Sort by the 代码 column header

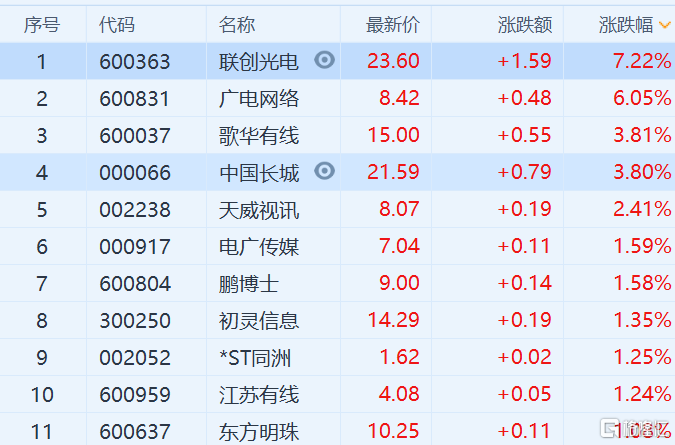click(117, 25)
